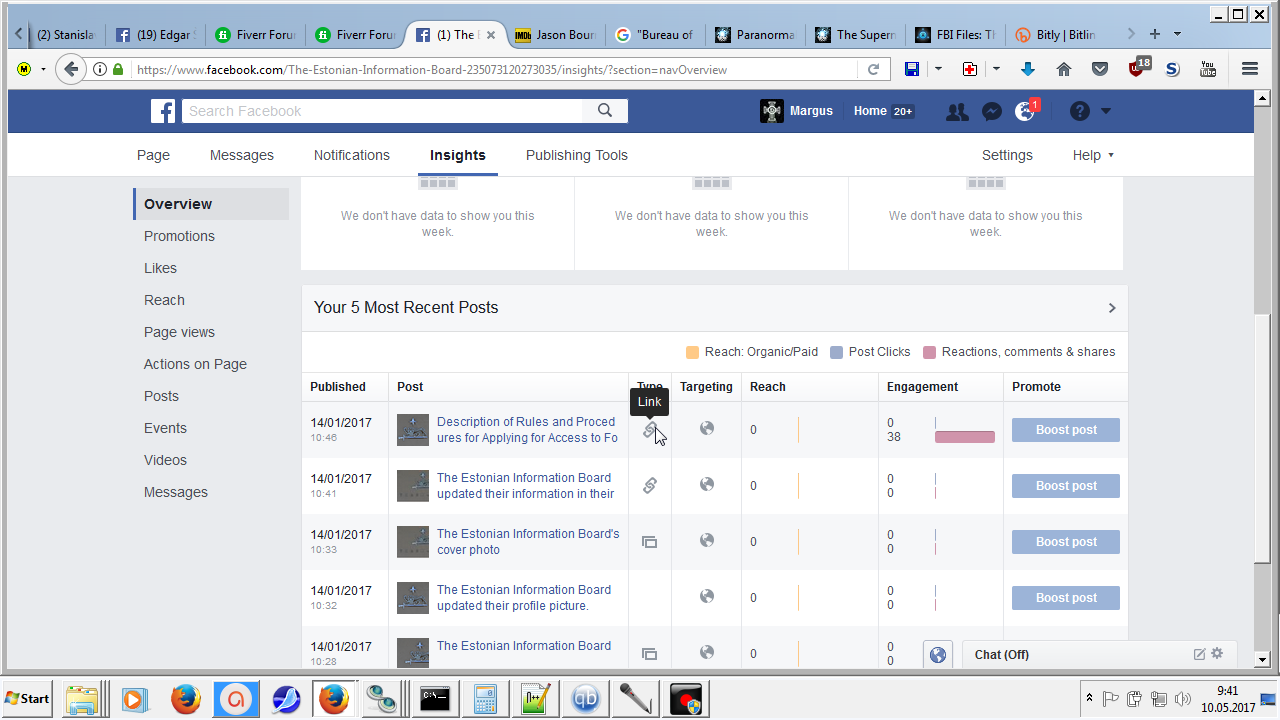The height and width of the screenshot is (720, 1280).
Task: Expand the Help dropdown menu
Action: click(x=1093, y=155)
